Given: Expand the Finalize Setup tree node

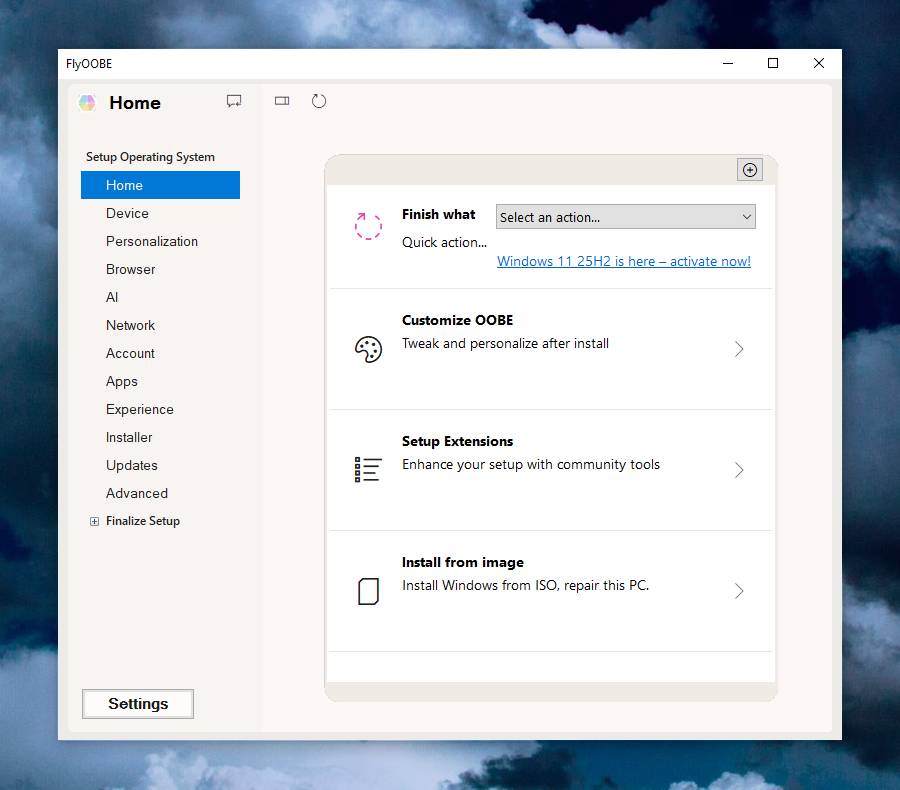Looking at the screenshot, I should click(x=95, y=521).
